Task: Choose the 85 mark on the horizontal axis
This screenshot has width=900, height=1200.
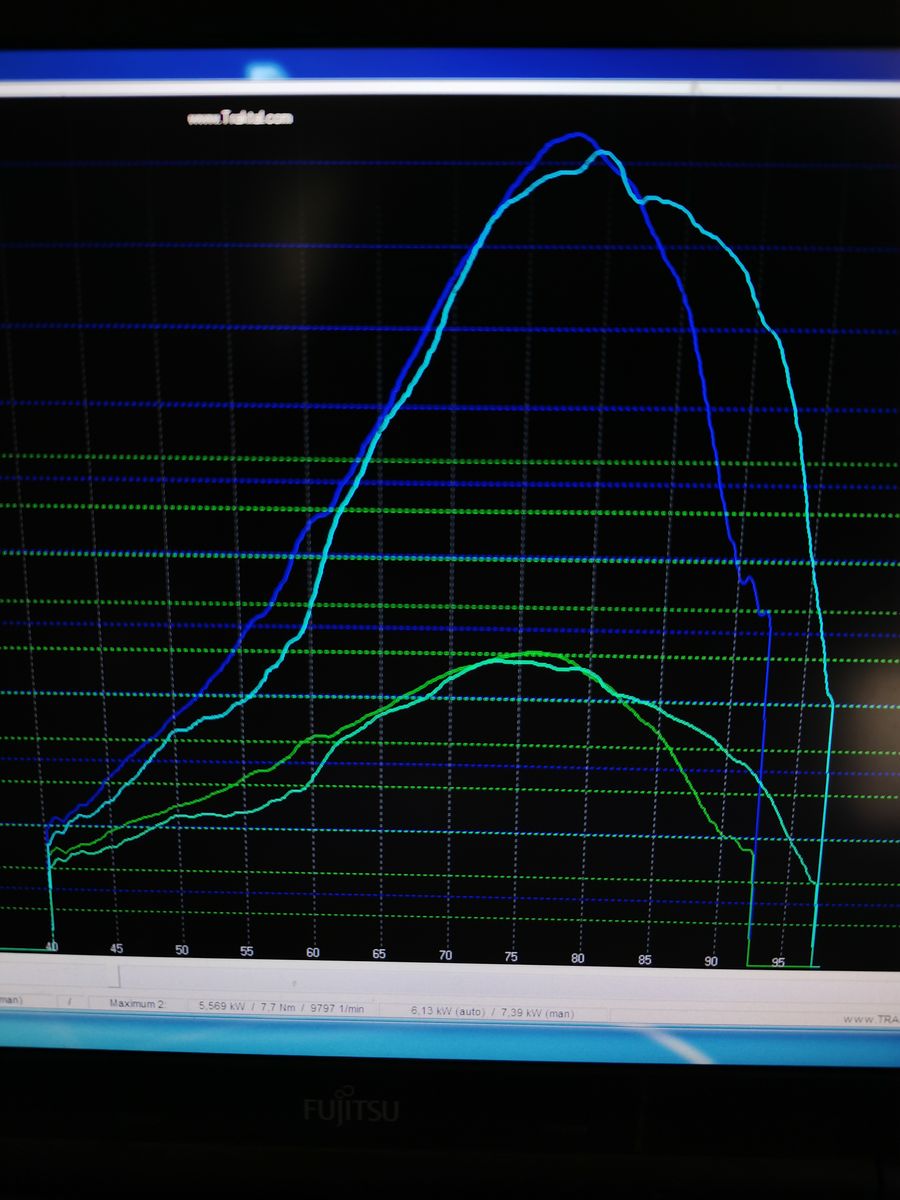Action: tap(645, 960)
